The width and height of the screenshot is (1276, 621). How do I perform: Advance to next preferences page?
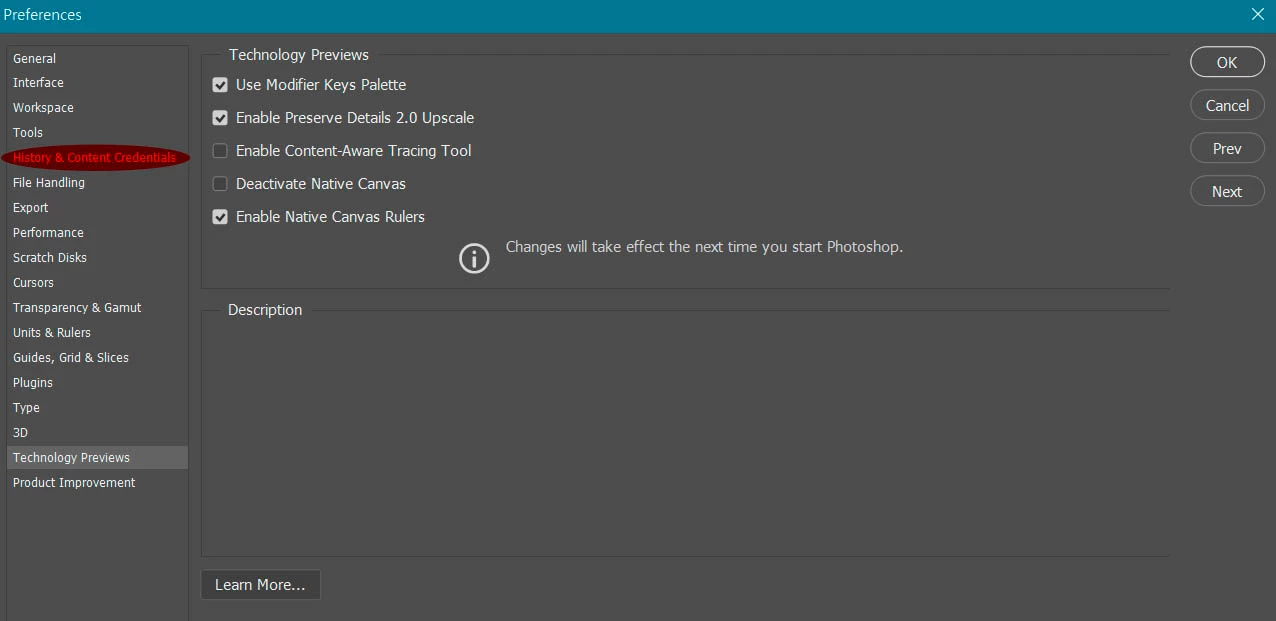point(1227,191)
